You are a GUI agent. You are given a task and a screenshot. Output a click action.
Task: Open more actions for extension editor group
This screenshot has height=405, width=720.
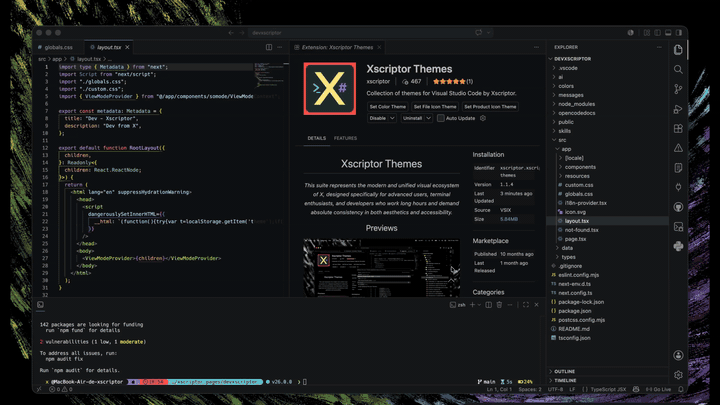tap(536, 47)
